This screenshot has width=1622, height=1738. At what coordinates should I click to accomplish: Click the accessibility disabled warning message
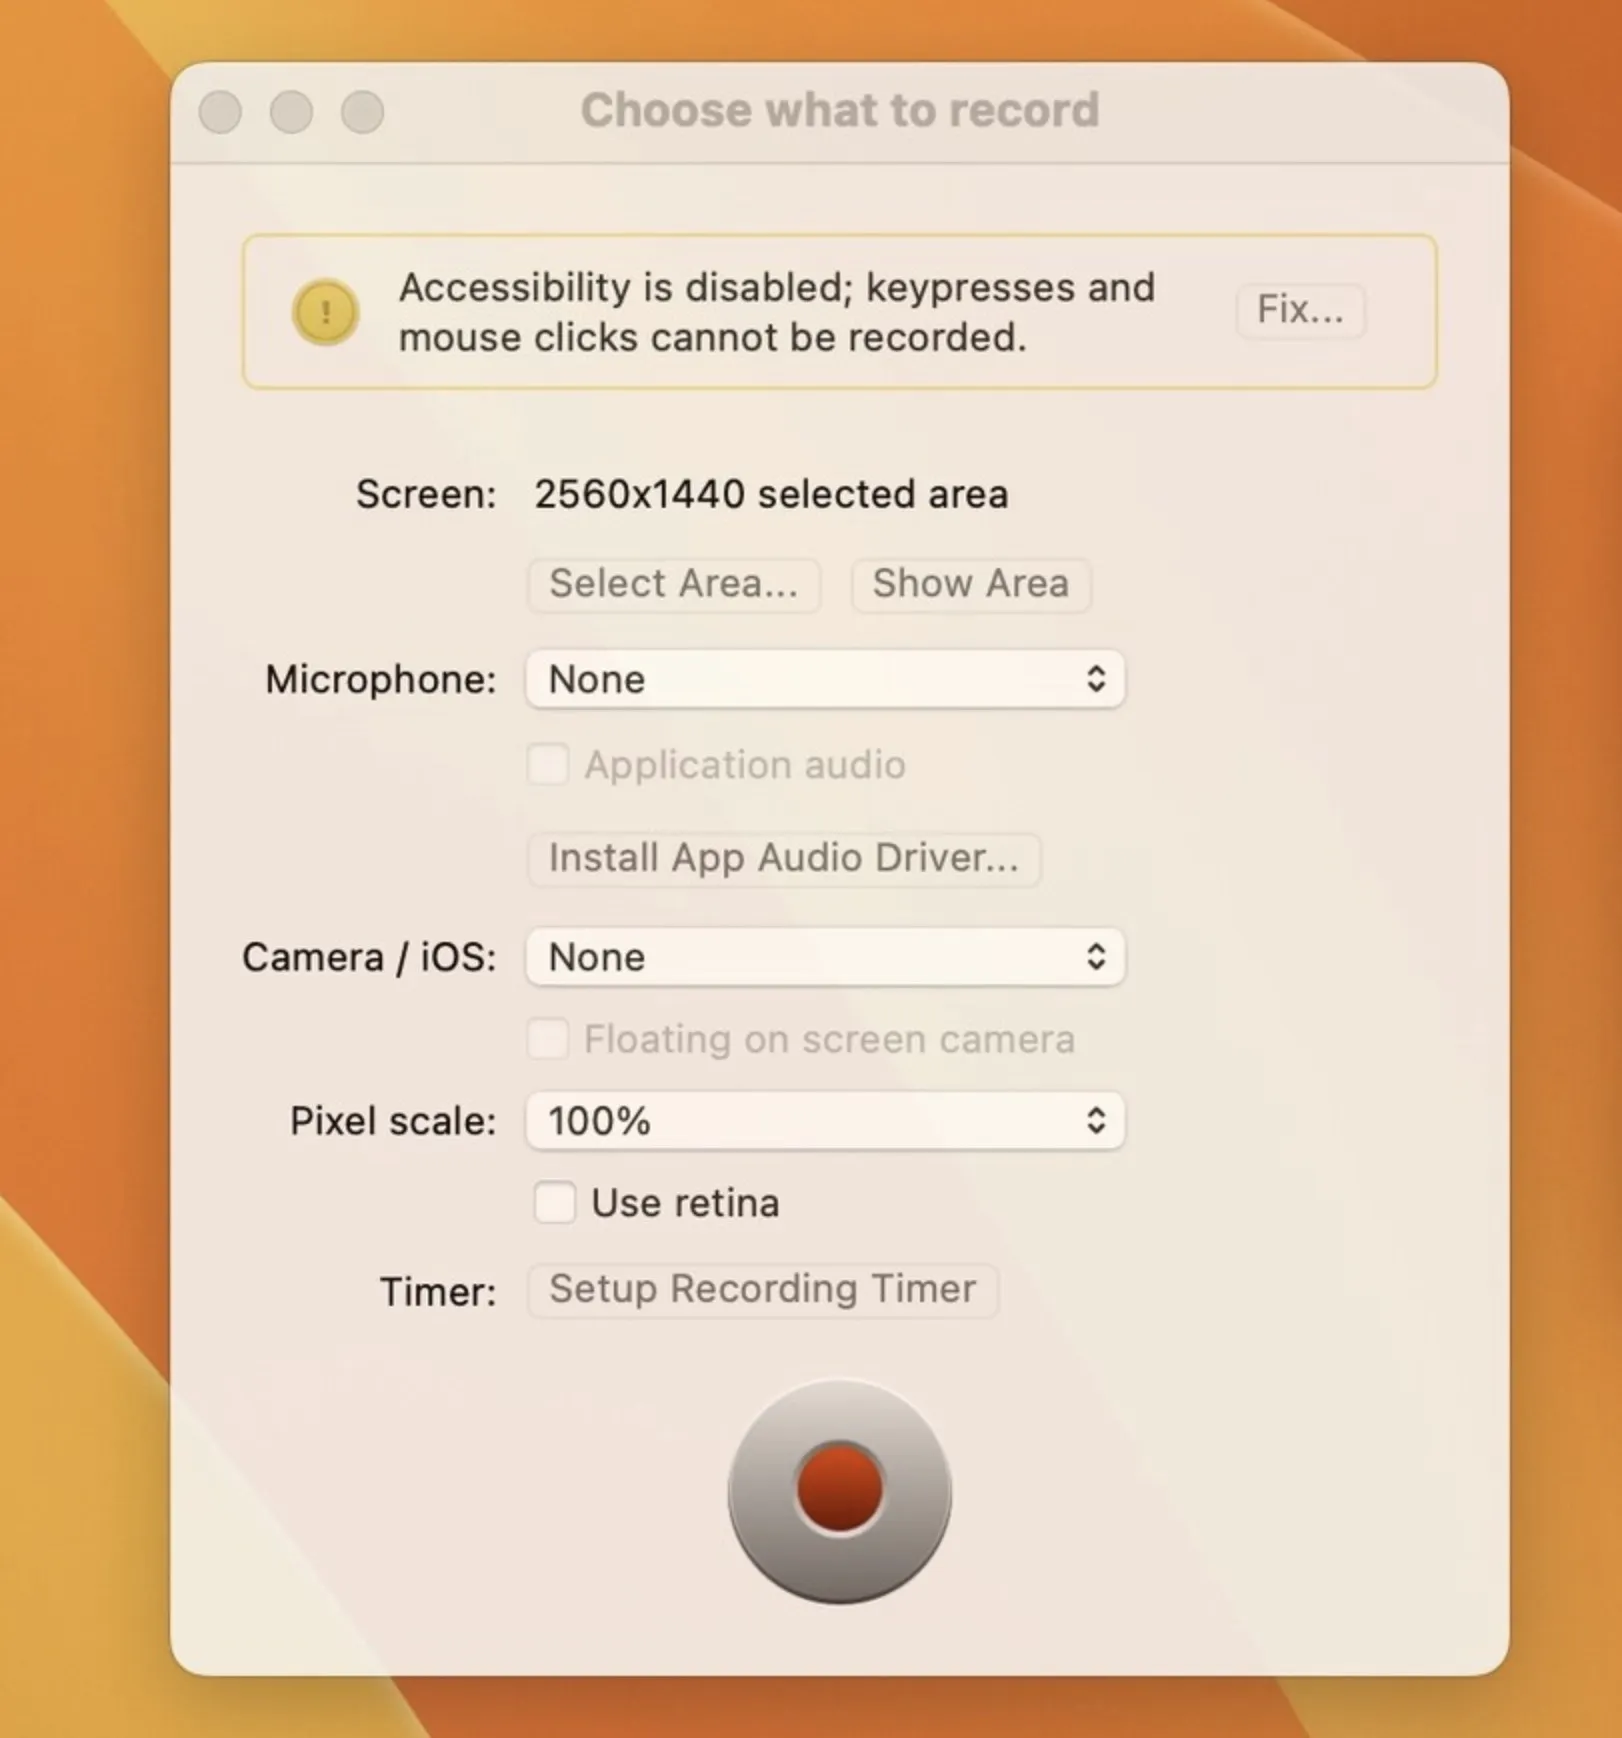pos(777,312)
